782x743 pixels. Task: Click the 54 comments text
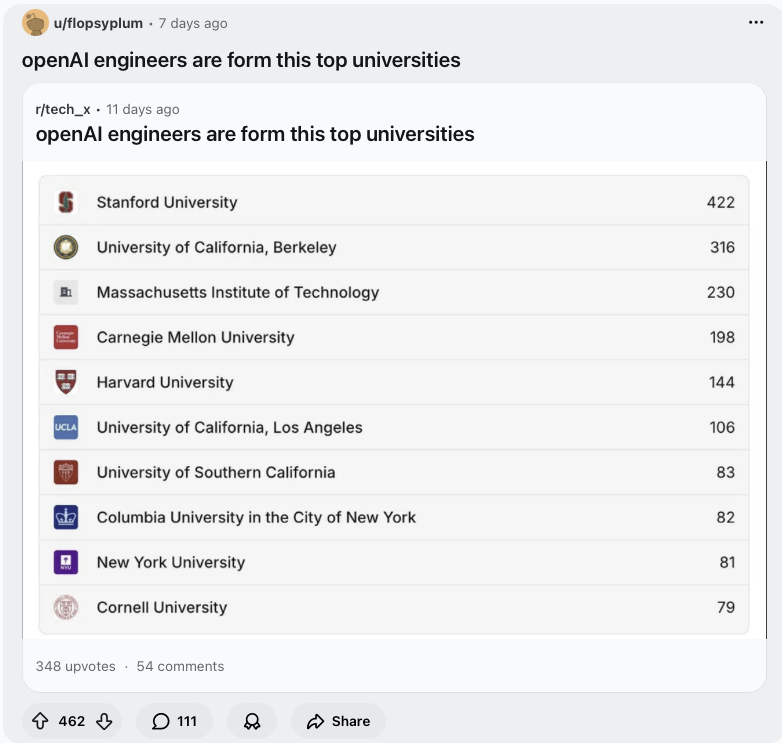click(180, 666)
